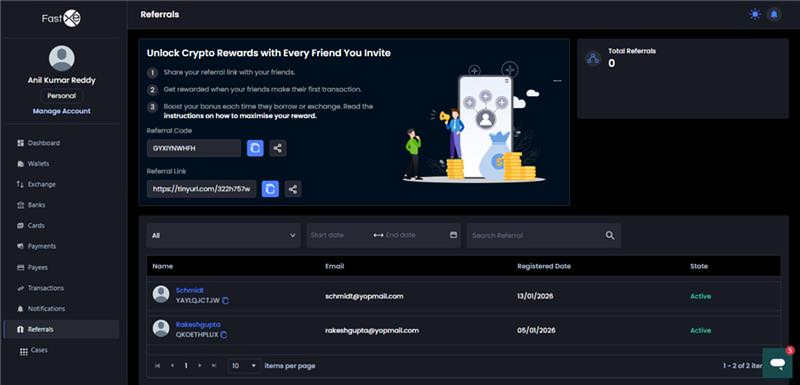Share the referral code
Image resolution: width=800 pixels, height=385 pixels.
(278, 148)
